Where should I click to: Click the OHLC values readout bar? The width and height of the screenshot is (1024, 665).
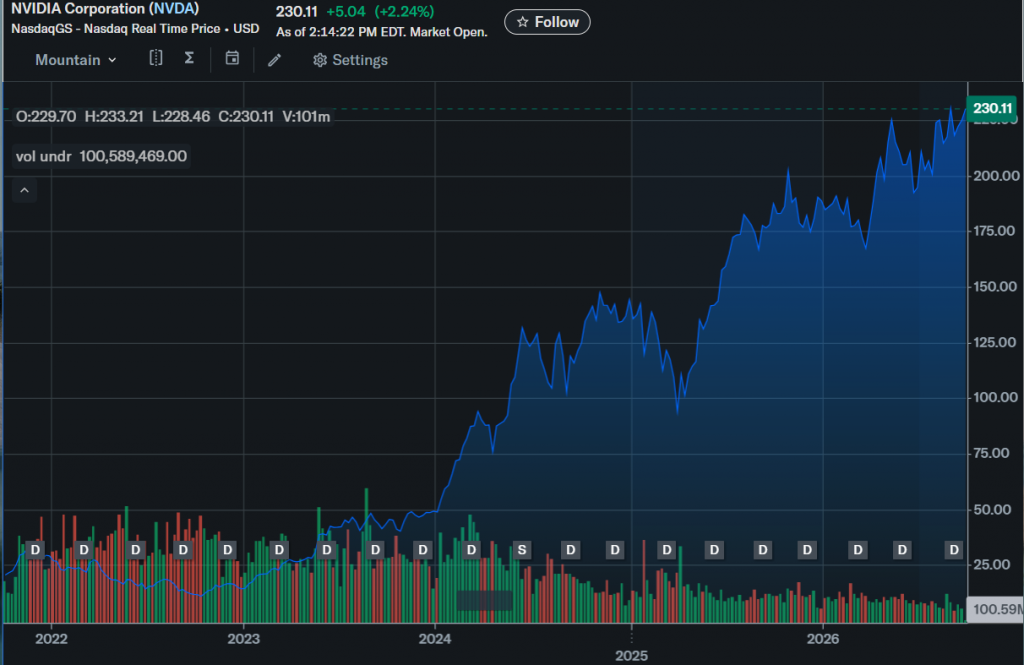173,117
